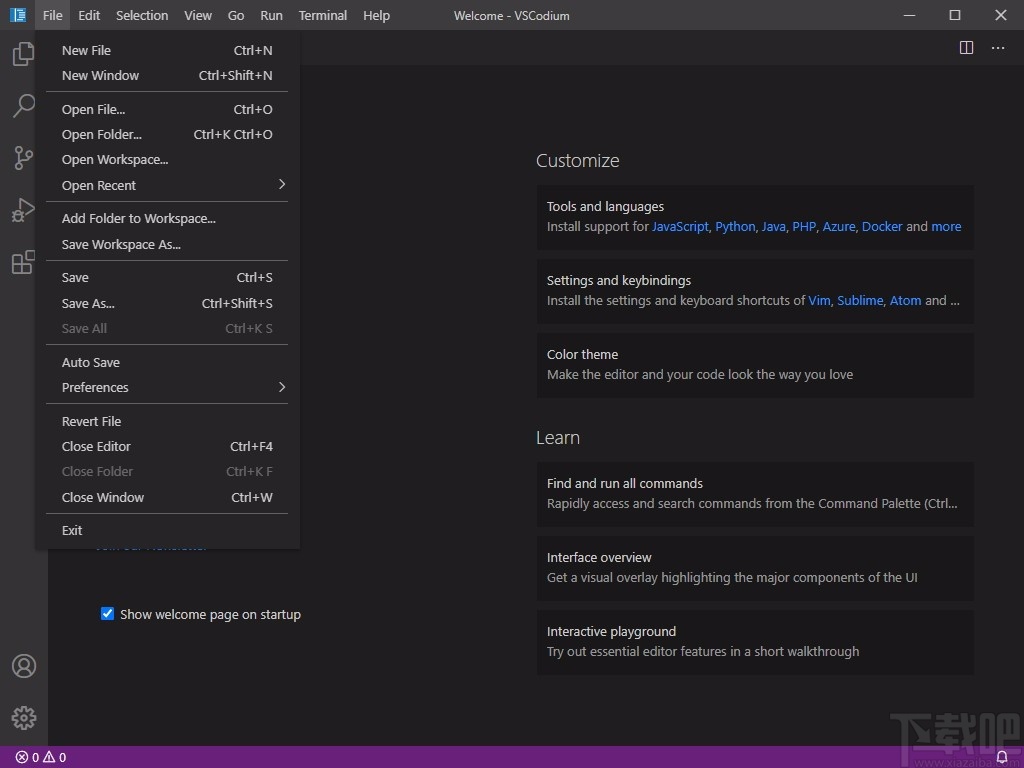Open the Source Control view icon

tap(23, 158)
